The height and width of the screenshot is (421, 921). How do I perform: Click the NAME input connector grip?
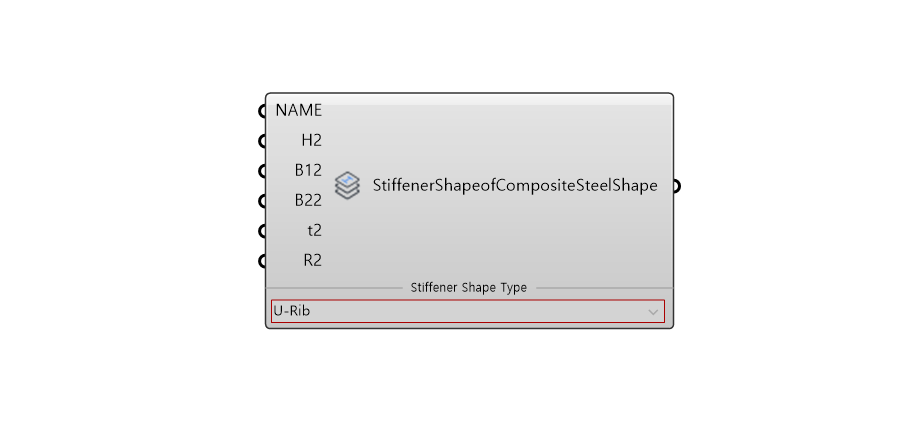tap(262, 110)
